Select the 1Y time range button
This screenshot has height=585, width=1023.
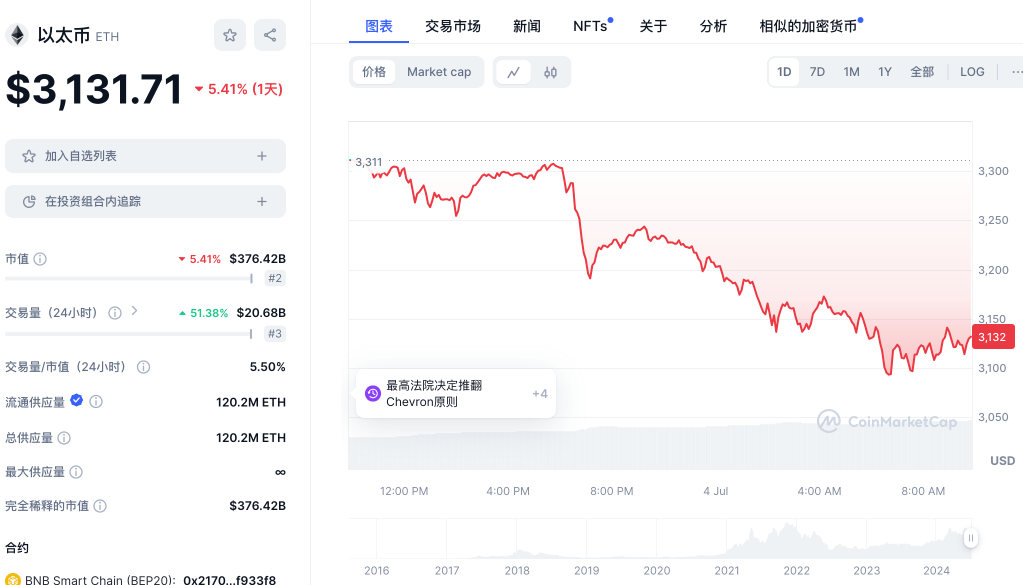click(x=885, y=72)
